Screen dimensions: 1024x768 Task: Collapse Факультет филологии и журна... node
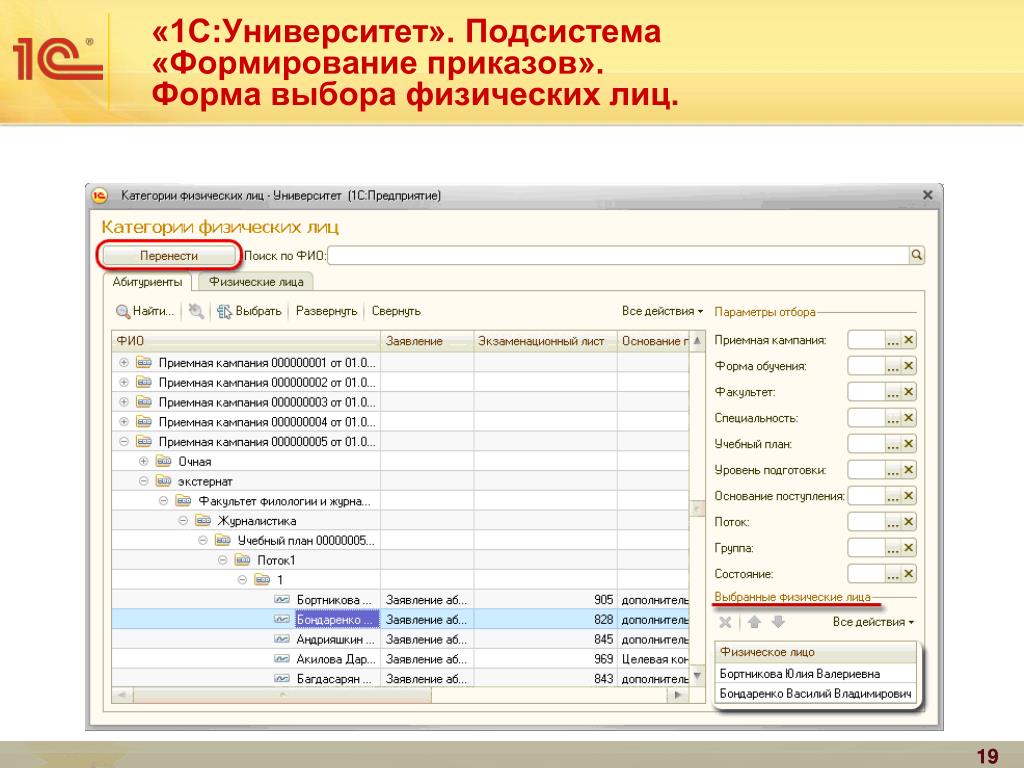pos(163,501)
